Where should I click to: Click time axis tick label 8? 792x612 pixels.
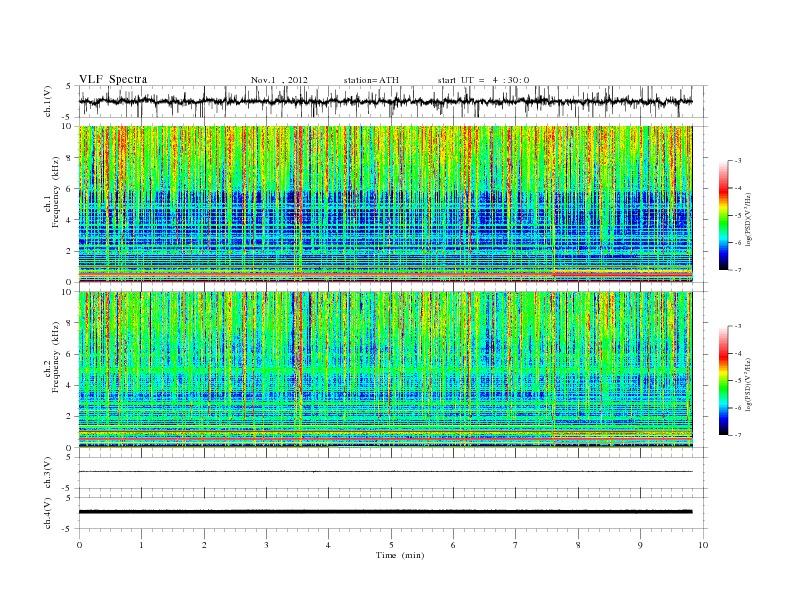pos(578,545)
